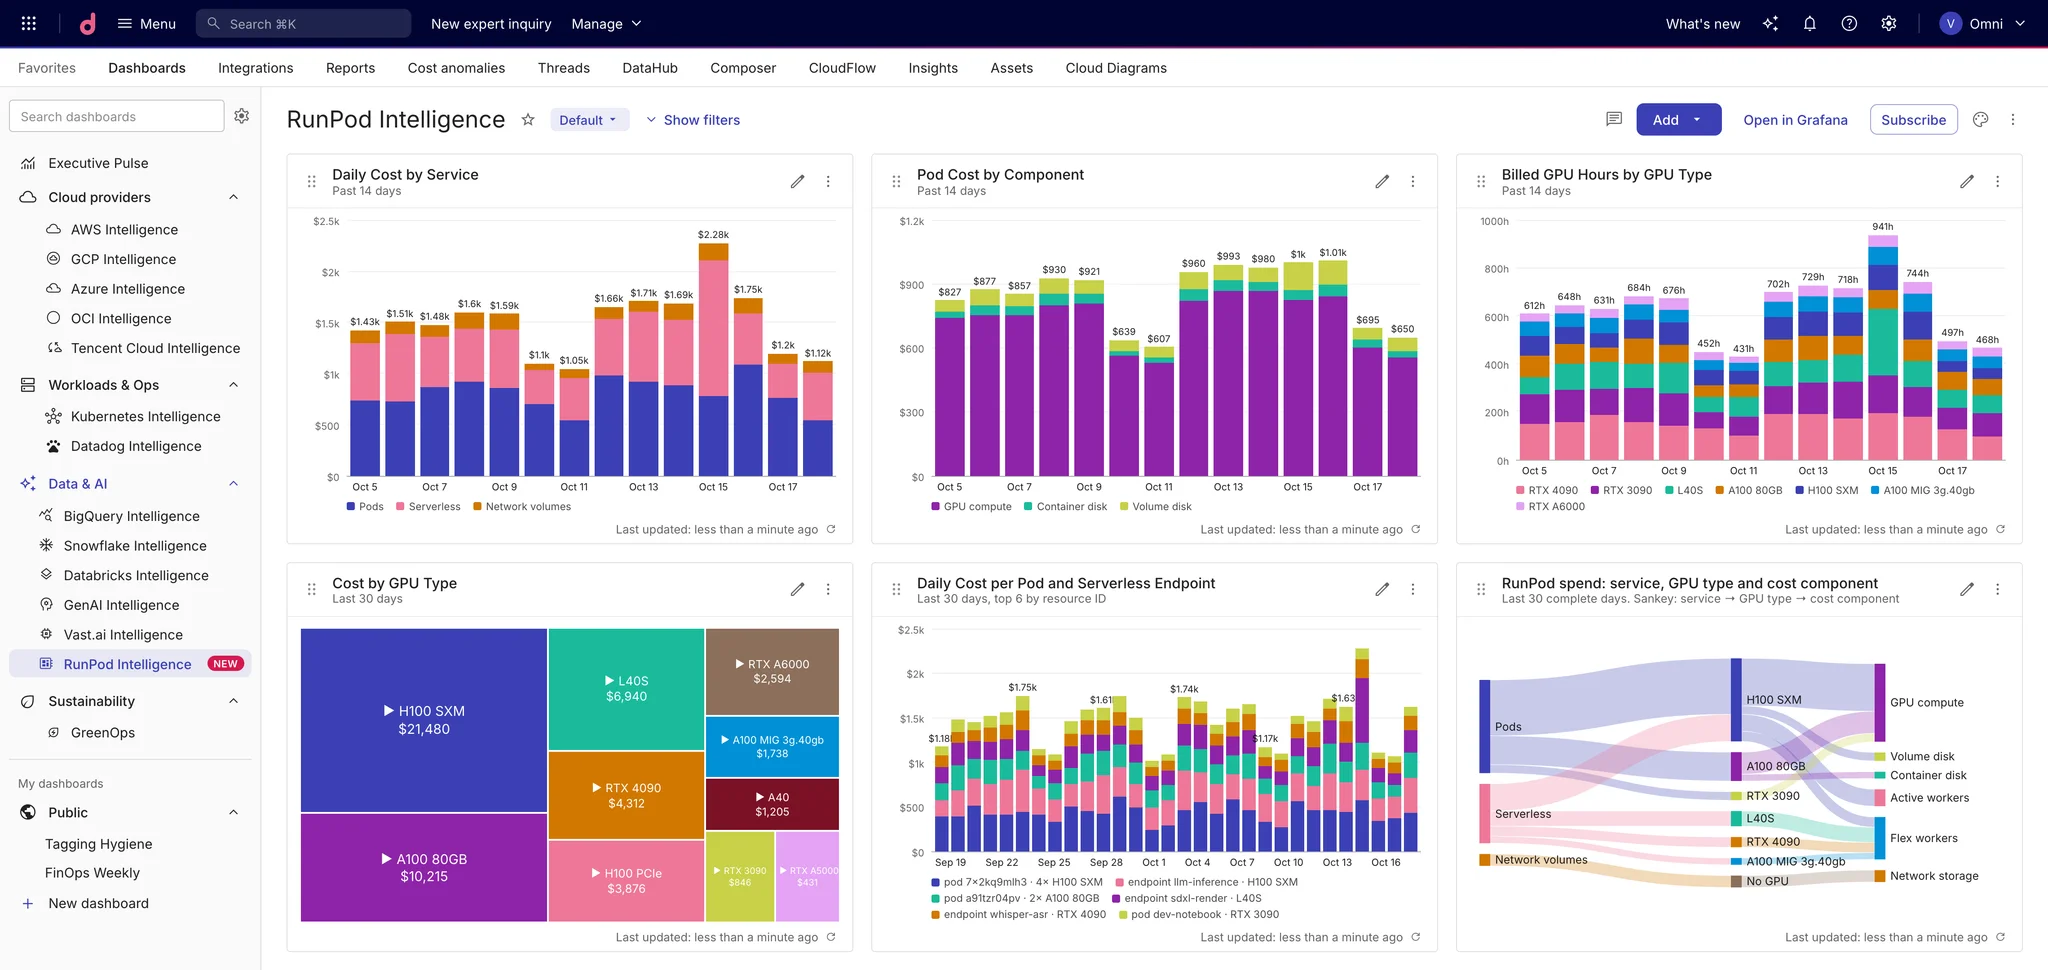
Task: Toggle Serverless series in Daily Cost legend
Action: 428,506
